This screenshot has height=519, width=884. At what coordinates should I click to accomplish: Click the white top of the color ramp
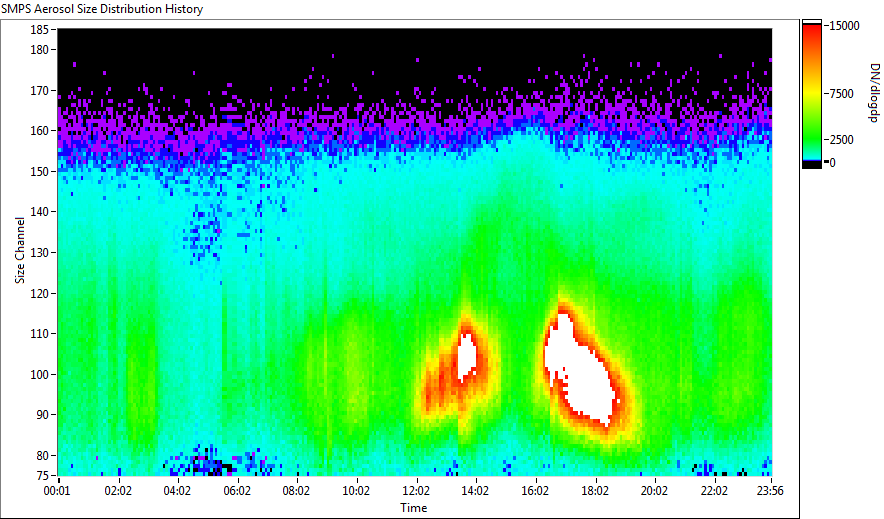pos(812,23)
